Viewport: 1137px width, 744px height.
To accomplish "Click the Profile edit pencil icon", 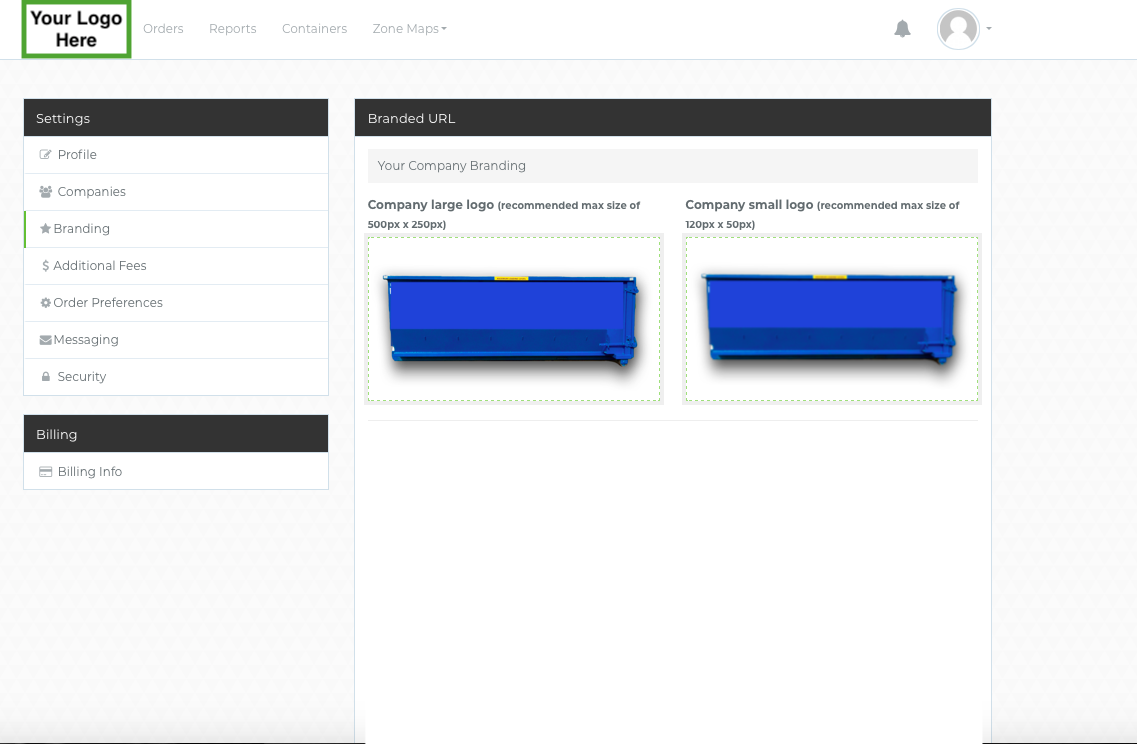I will [45, 154].
